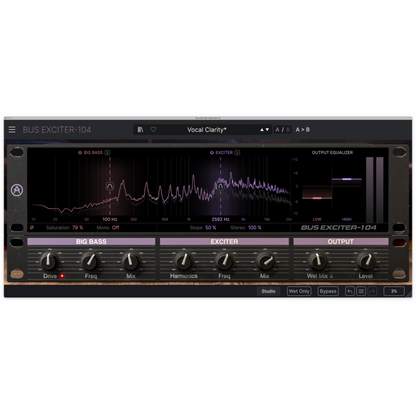Open the hamburger main menu
This screenshot has width=416, height=416.
pyautogui.click(x=12, y=129)
